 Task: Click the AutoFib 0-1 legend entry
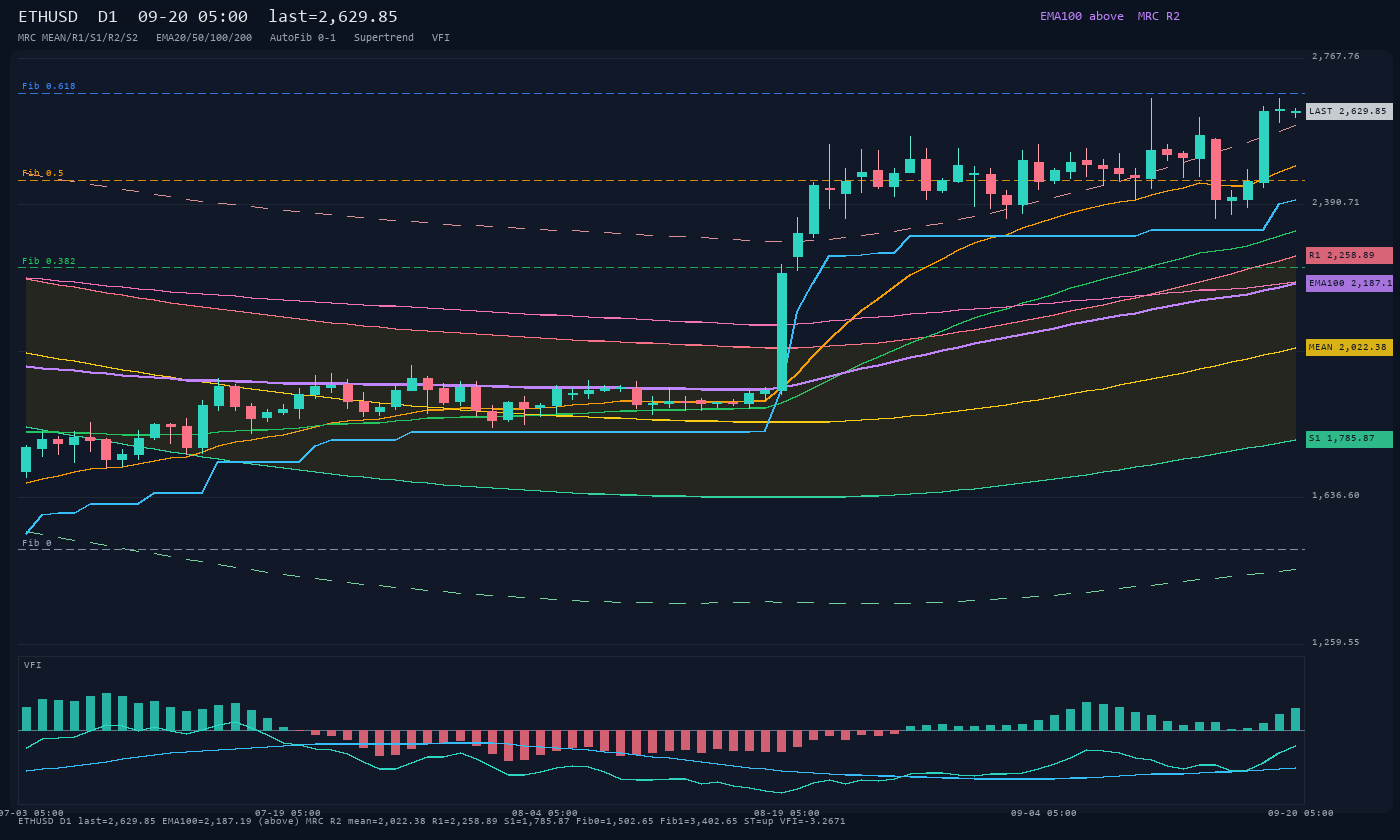coord(303,38)
